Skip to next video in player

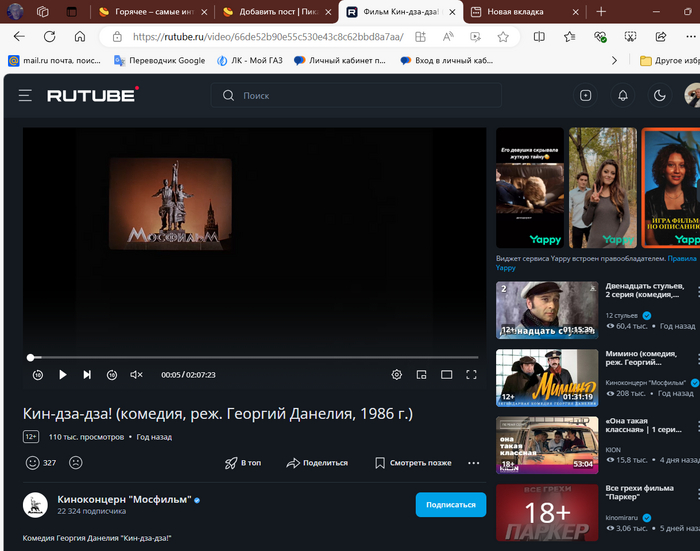click(87, 375)
